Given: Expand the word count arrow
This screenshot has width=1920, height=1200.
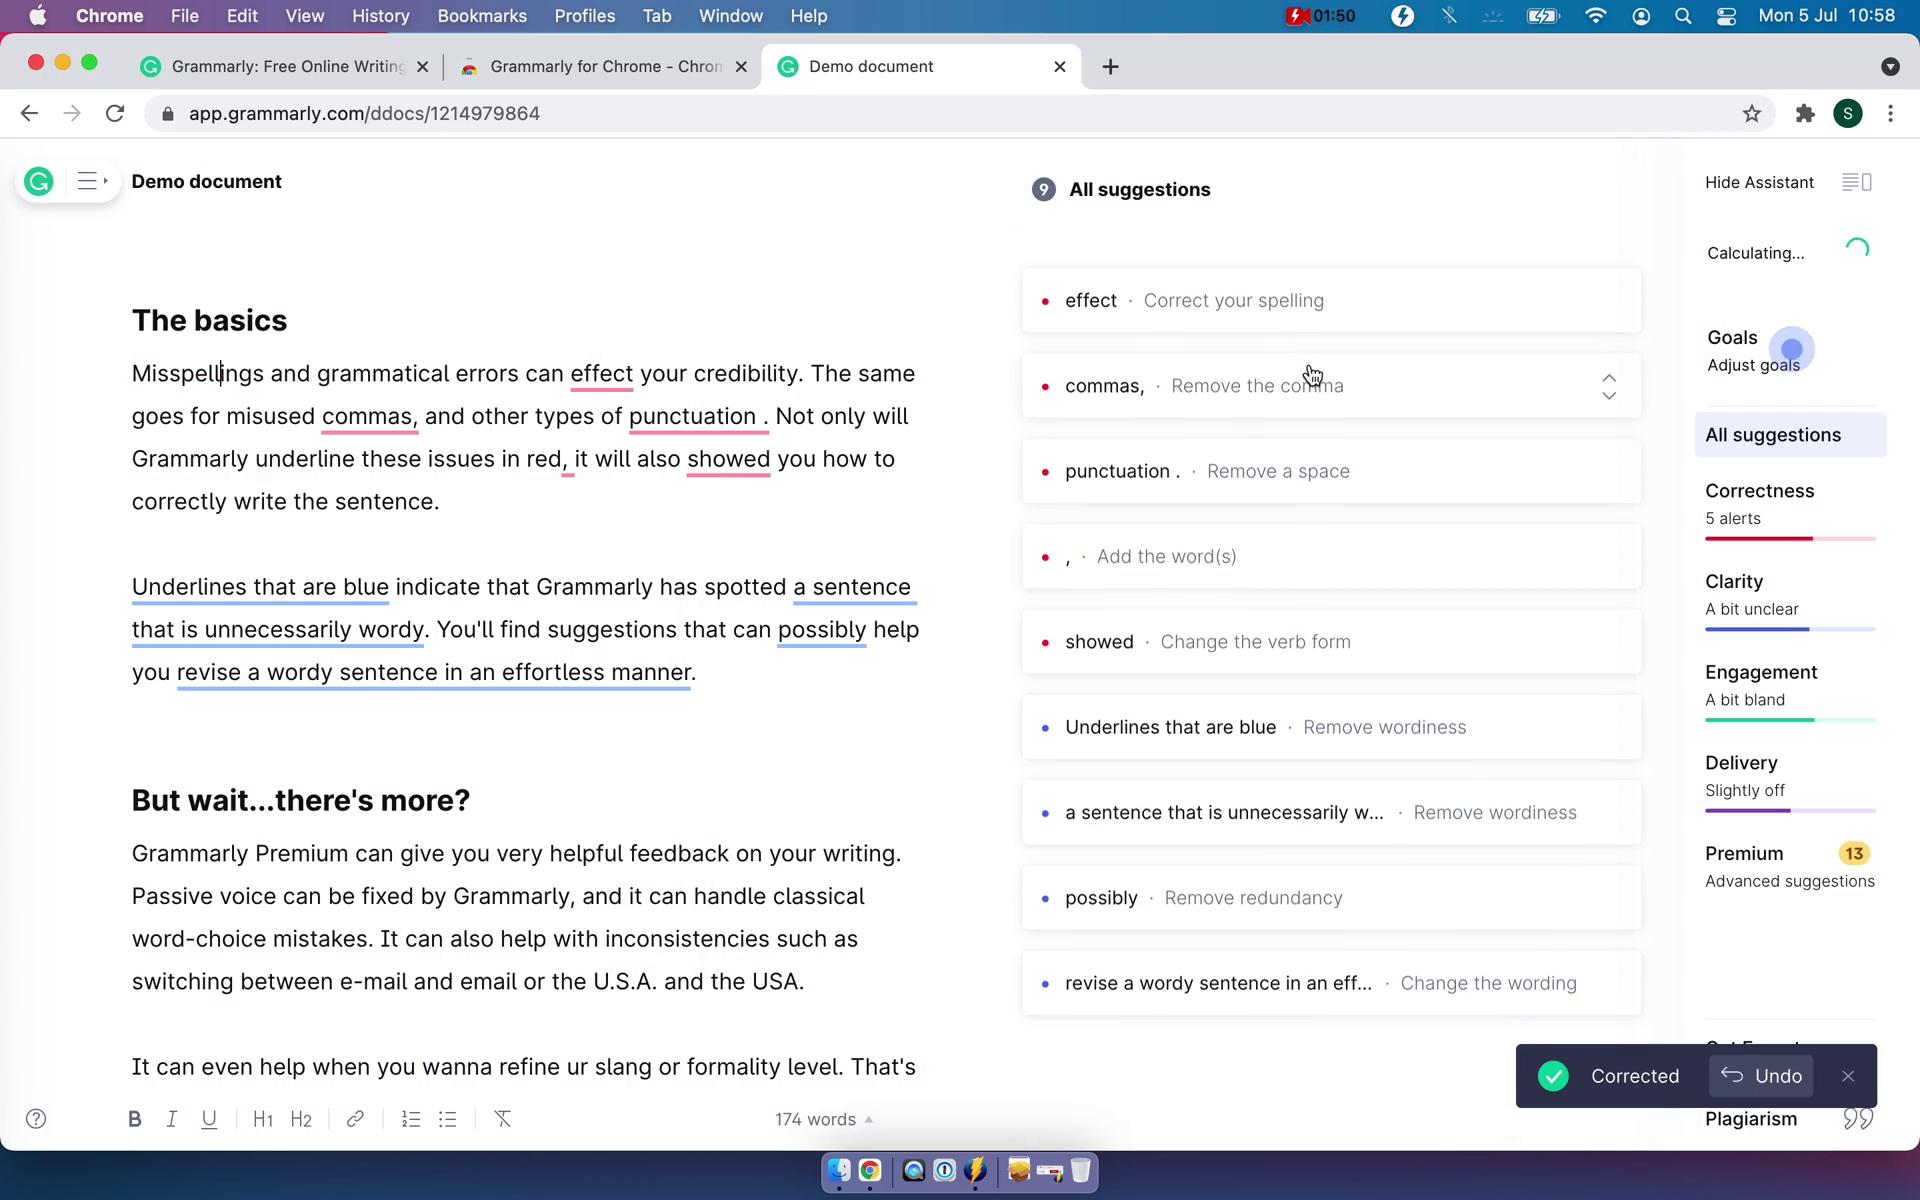Looking at the screenshot, I should (x=869, y=1120).
